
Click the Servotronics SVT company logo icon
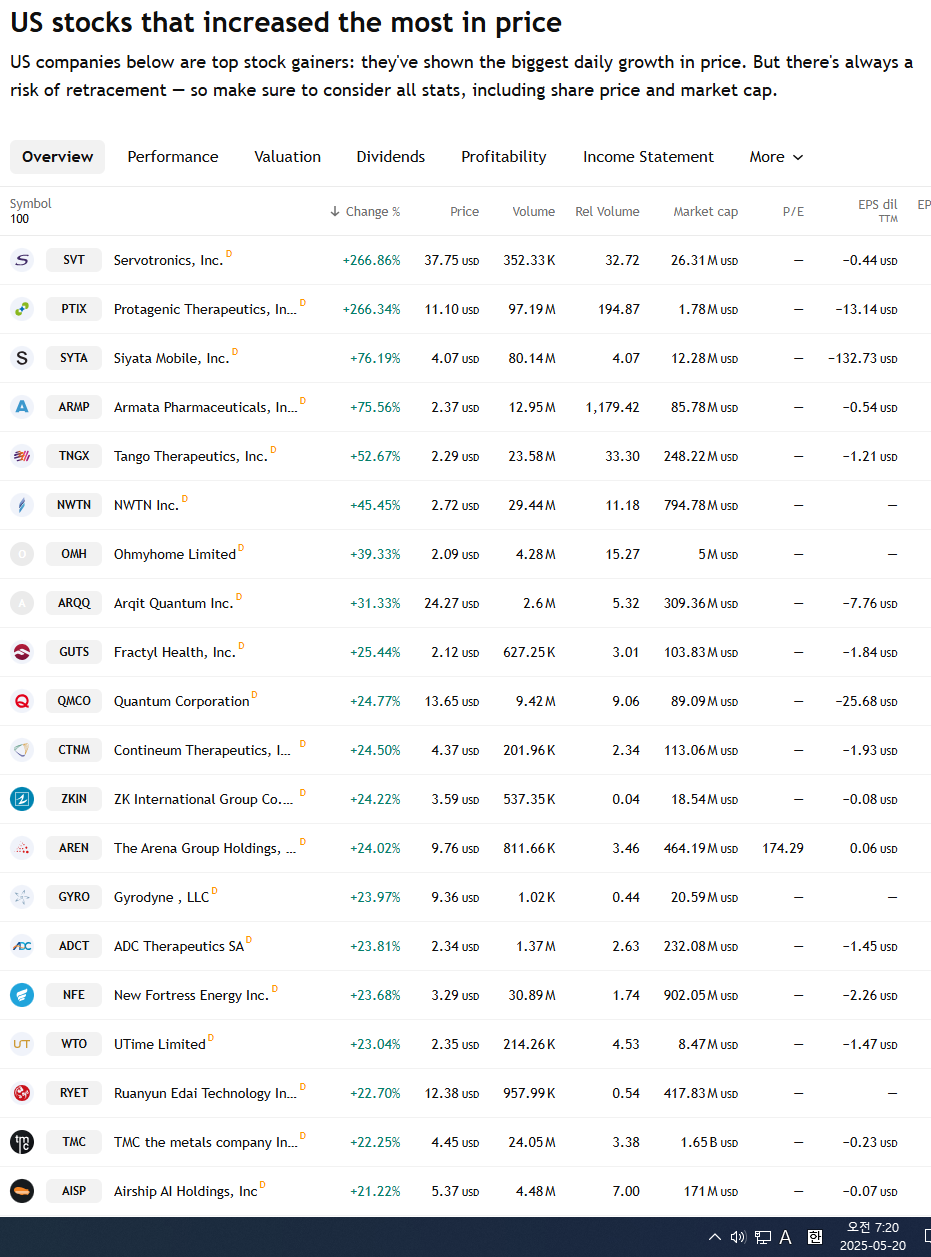coord(22,260)
